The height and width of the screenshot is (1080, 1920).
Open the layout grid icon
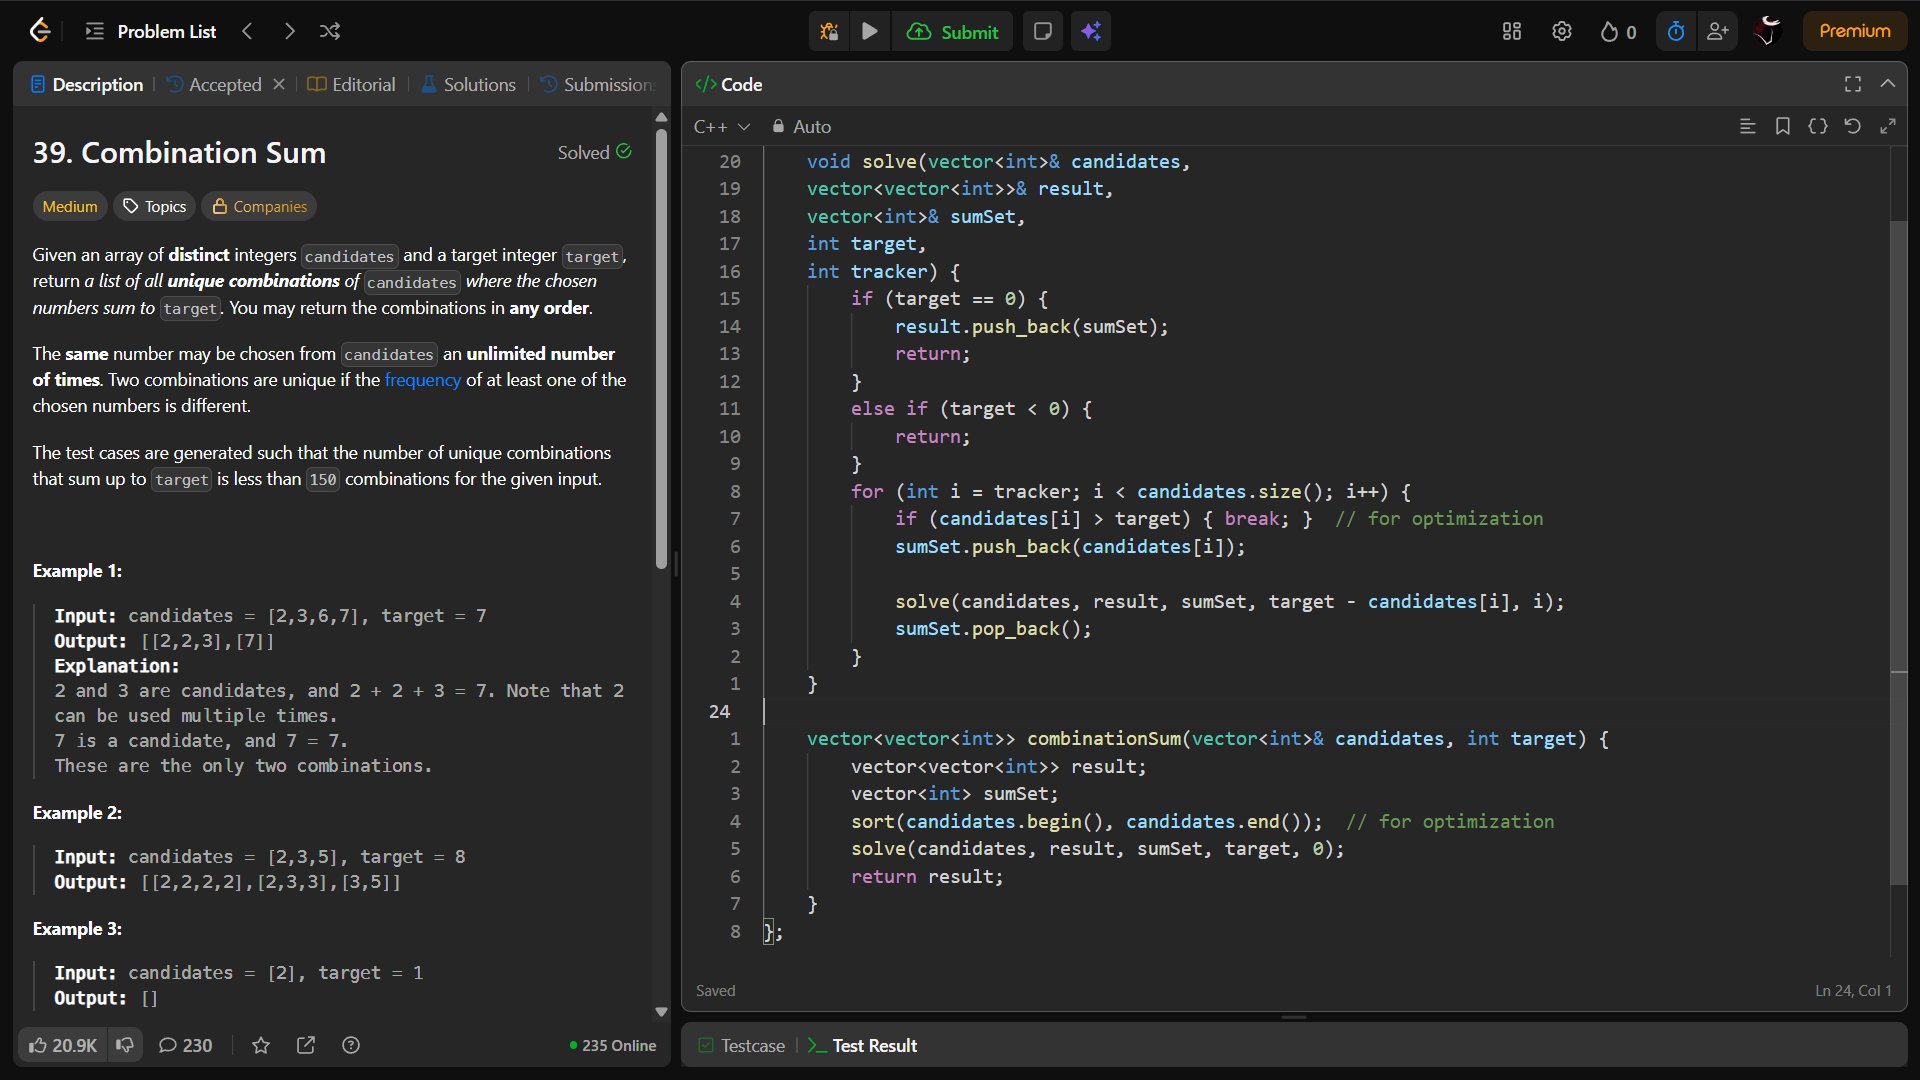click(x=1511, y=31)
